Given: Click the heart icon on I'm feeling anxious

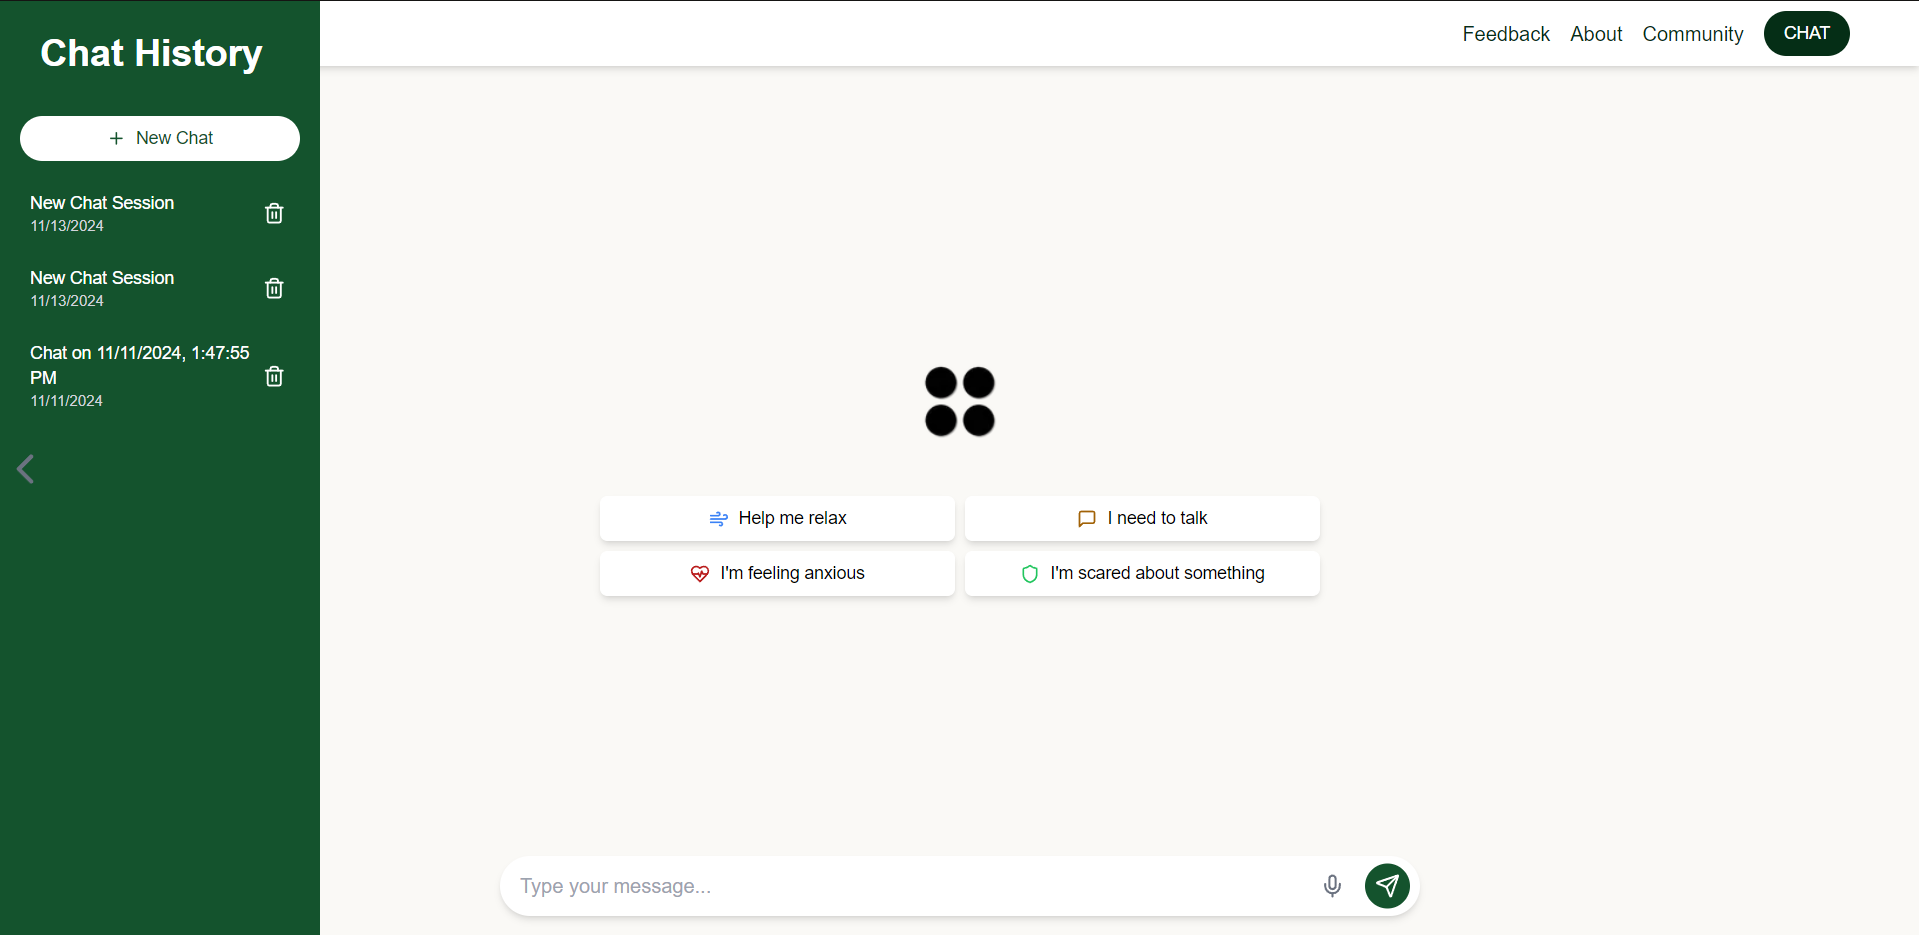Looking at the screenshot, I should click(700, 573).
